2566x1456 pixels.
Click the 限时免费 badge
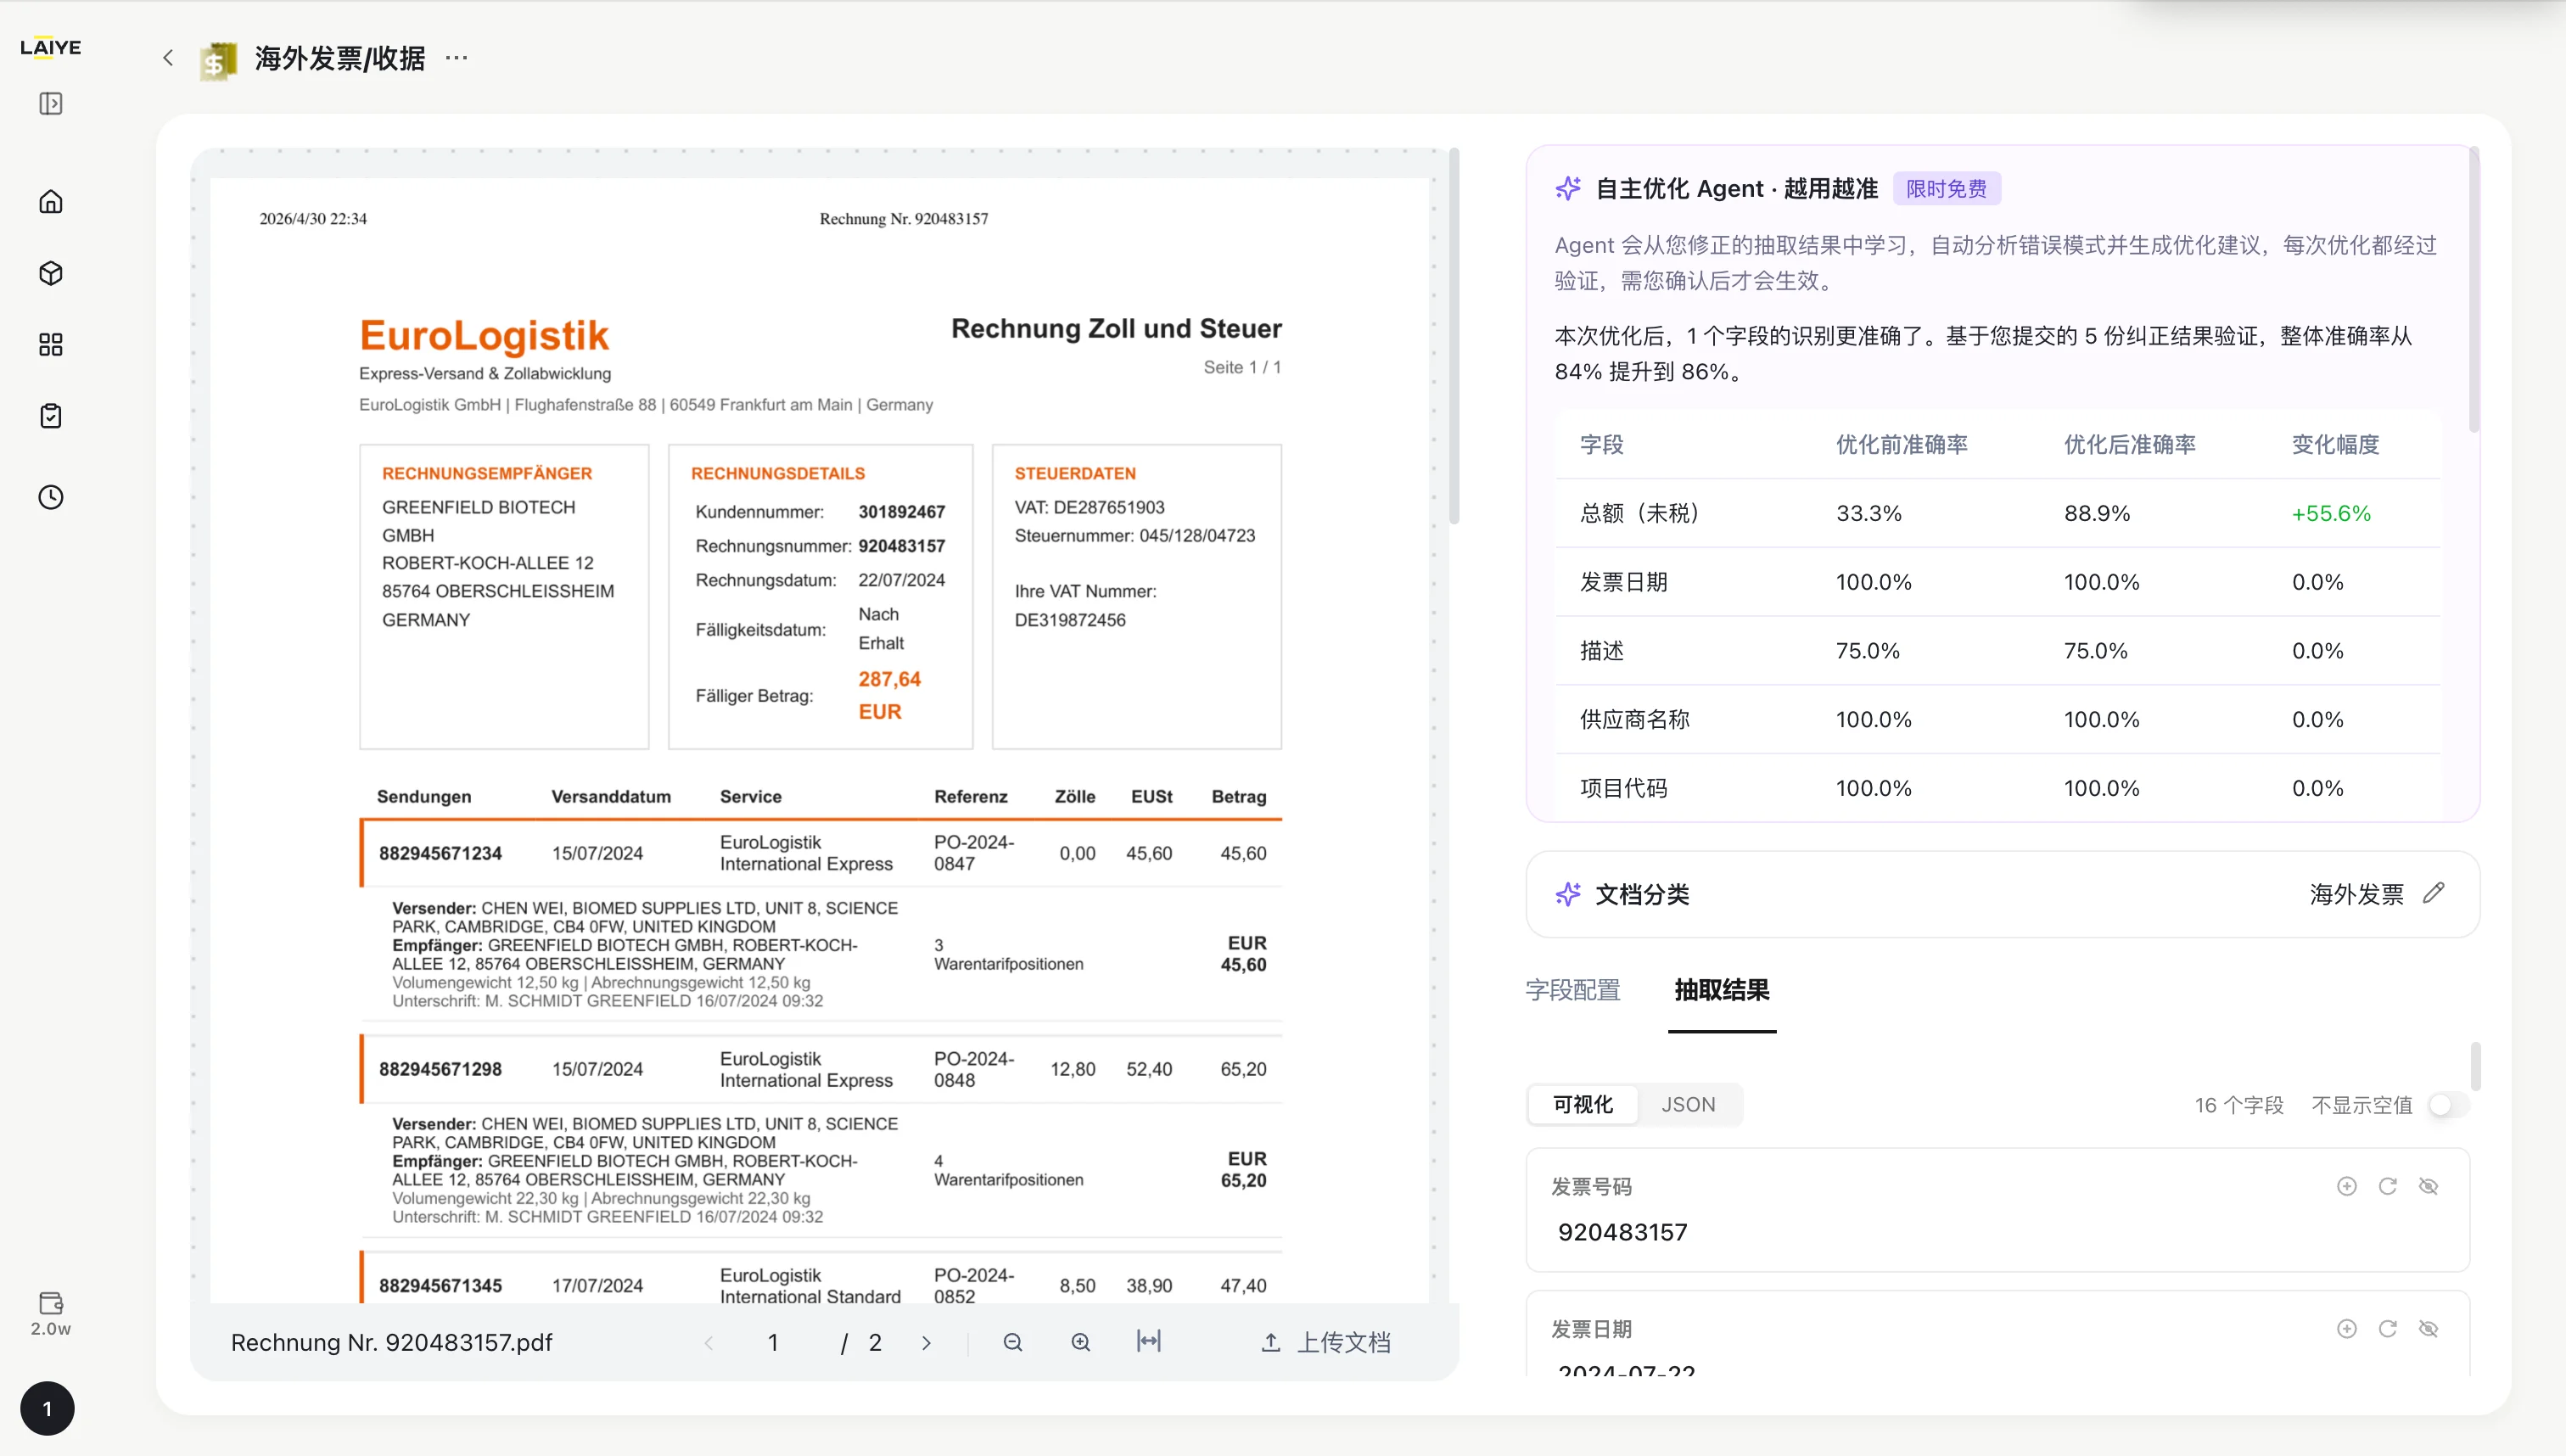point(1946,188)
